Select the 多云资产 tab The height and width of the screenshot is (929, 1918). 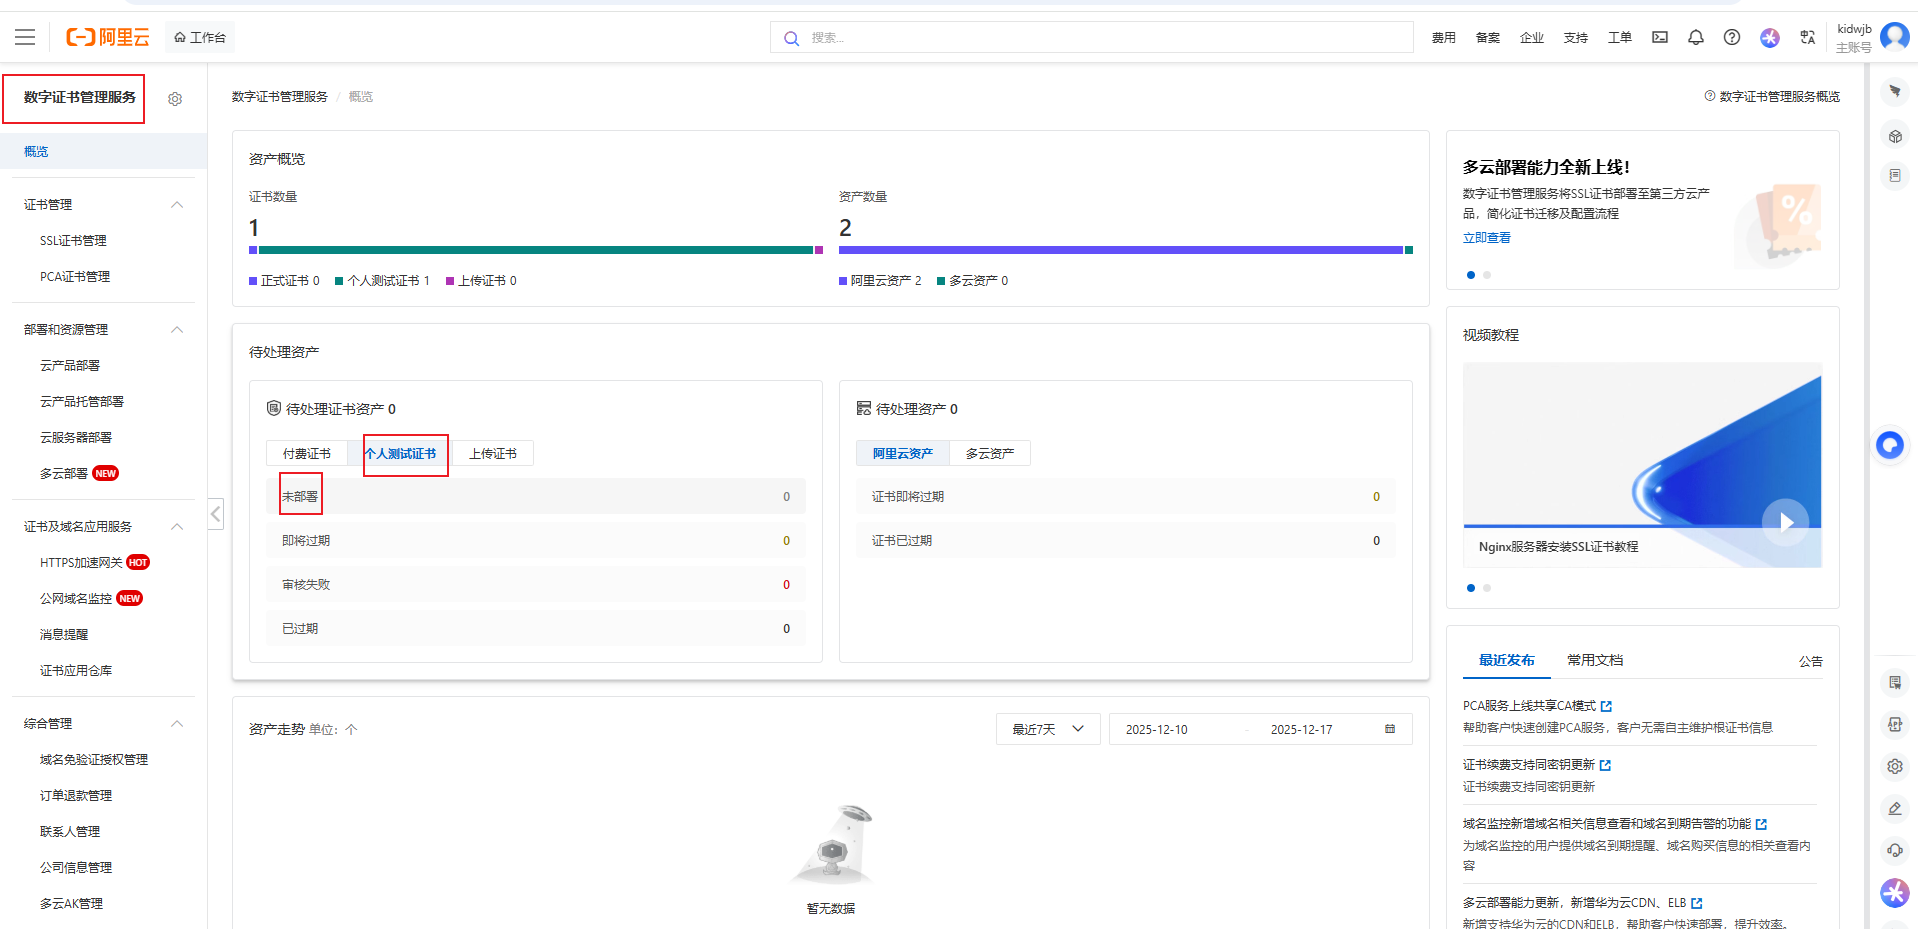tap(990, 453)
